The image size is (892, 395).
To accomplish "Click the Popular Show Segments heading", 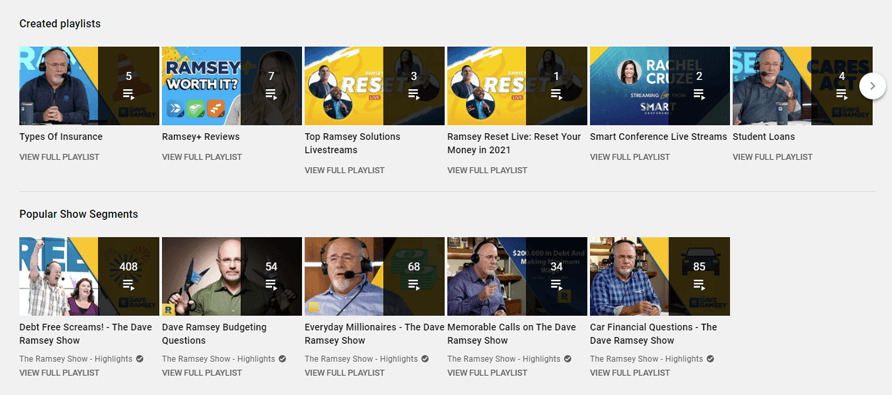I will tap(79, 215).
